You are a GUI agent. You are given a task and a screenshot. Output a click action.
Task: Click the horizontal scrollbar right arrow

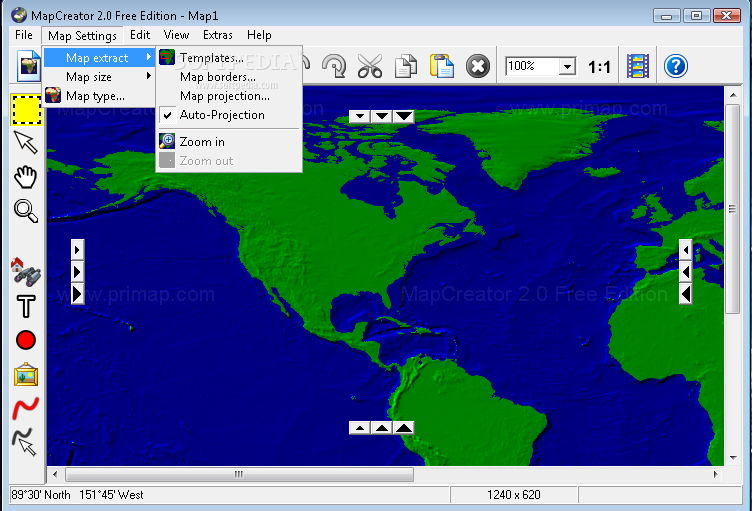[x=716, y=475]
